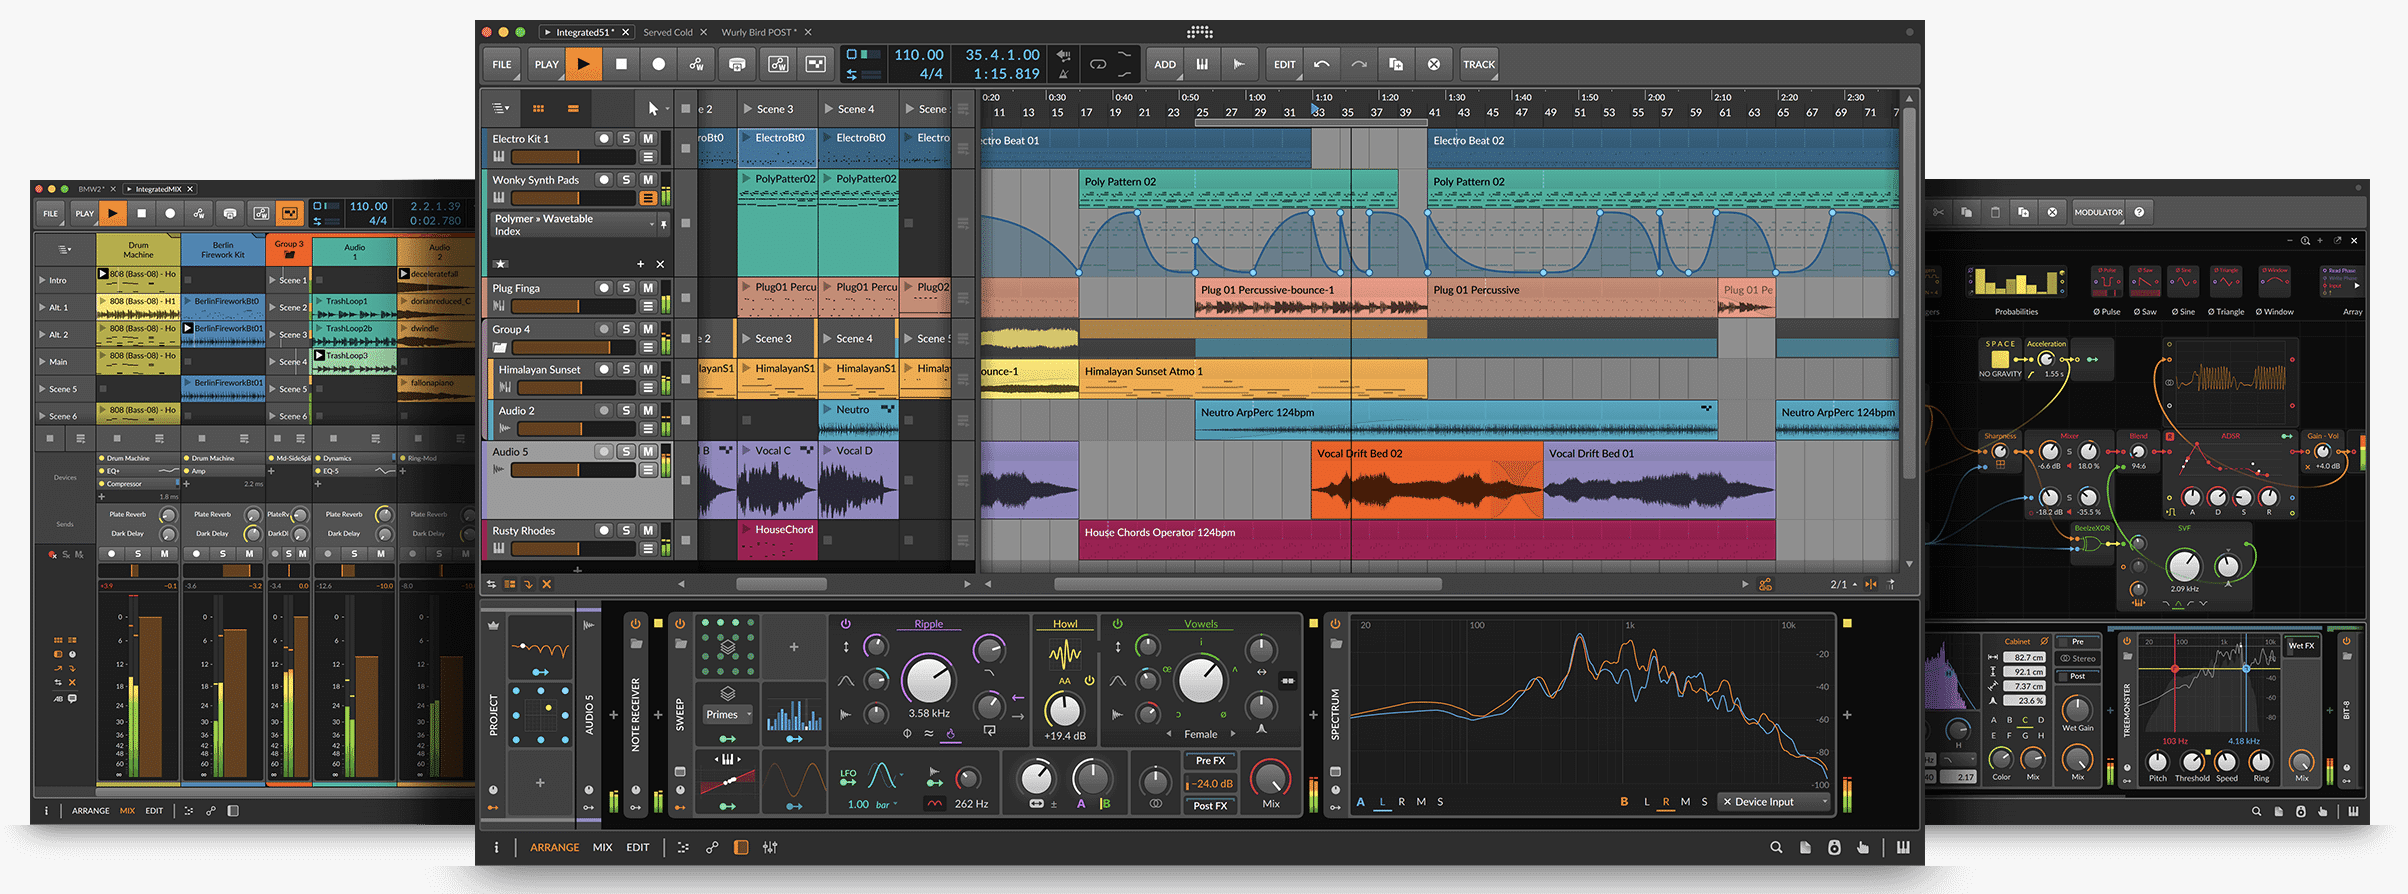The image size is (2408, 894).
Task: Show the on-screen piano keyboard in center footer
Action: coord(1903,848)
